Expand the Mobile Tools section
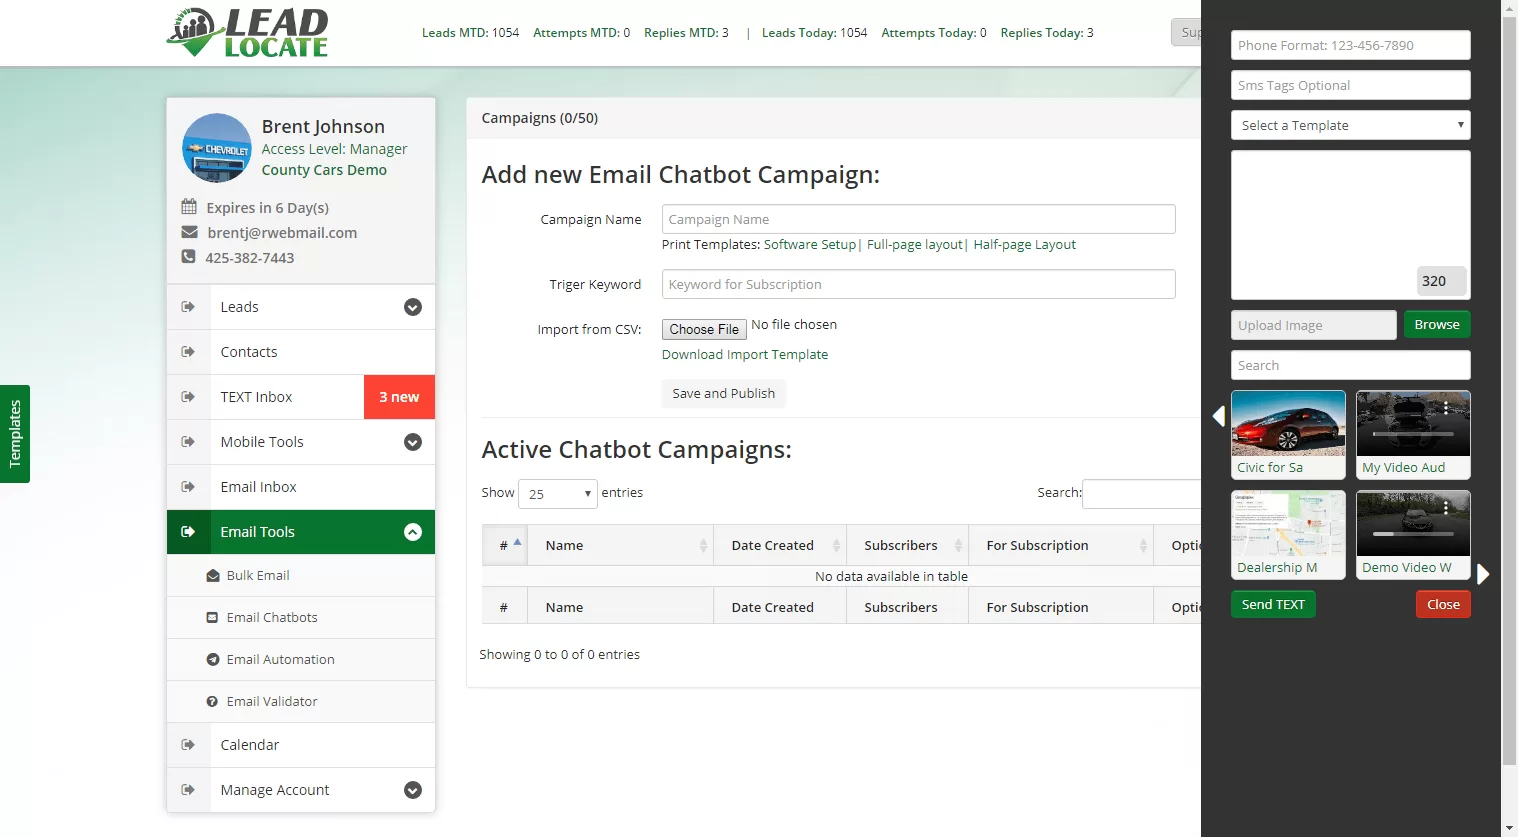This screenshot has height=837, width=1518. point(413,442)
